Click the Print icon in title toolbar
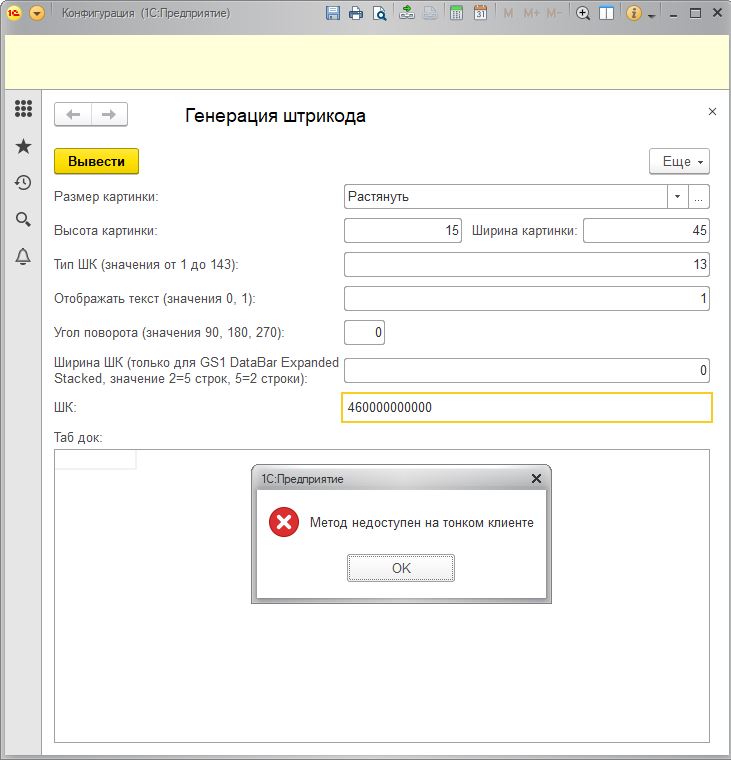Image resolution: width=731 pixels, height=760 pixels. (356, 13)
